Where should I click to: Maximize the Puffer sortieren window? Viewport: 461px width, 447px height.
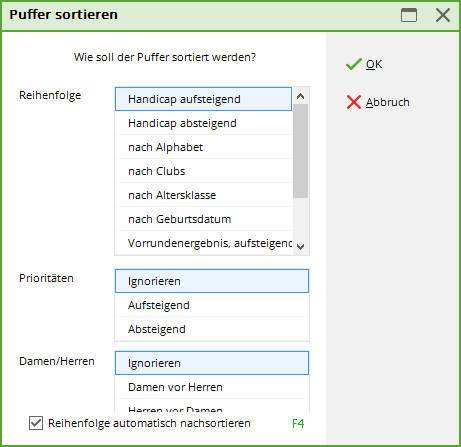pyautogui.click(x=409, y=15)
